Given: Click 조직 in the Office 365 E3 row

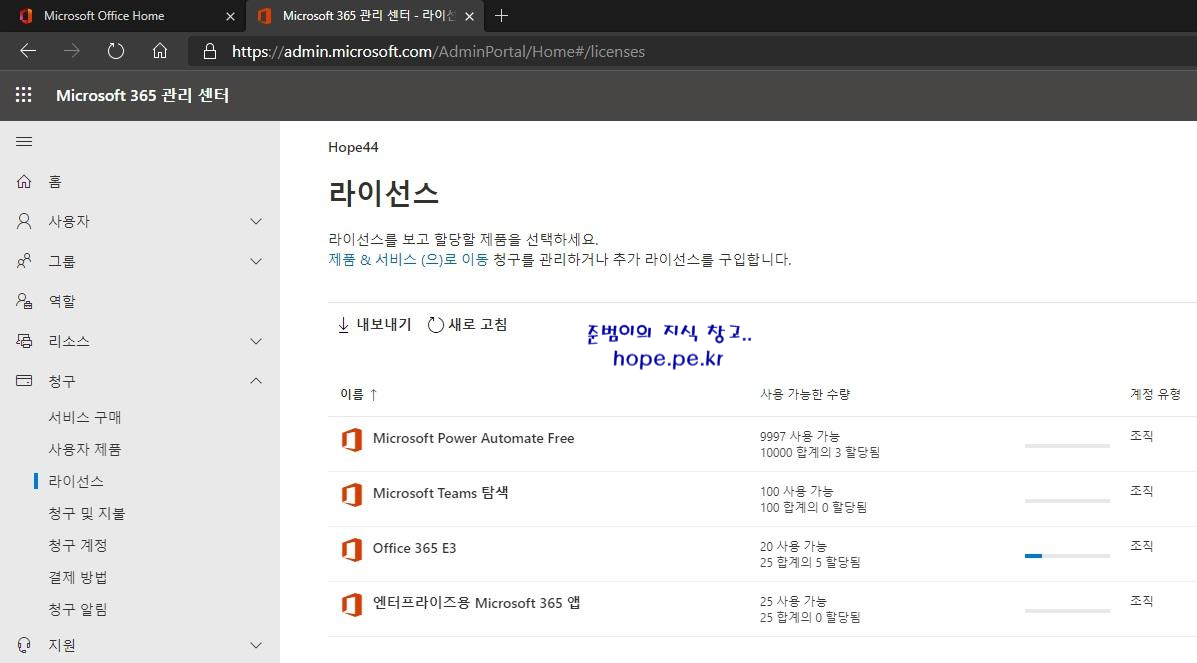Looking at the screenshot, I should point(1141,546).
